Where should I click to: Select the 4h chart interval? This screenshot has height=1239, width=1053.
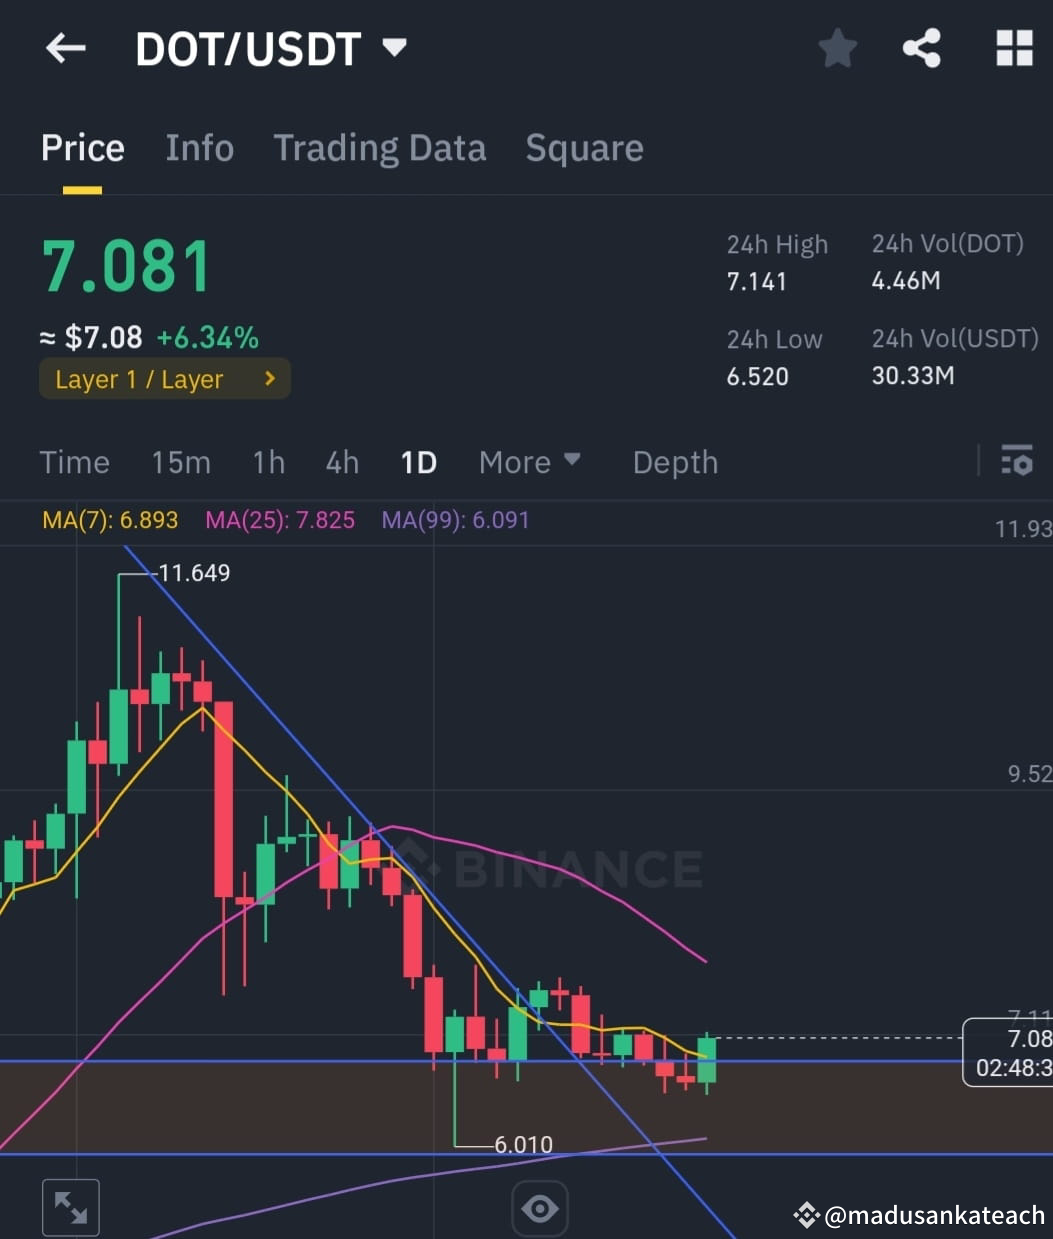coord(341,462)
